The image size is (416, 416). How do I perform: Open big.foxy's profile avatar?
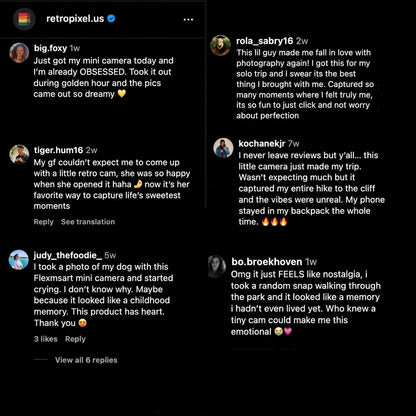pos(19,53)
